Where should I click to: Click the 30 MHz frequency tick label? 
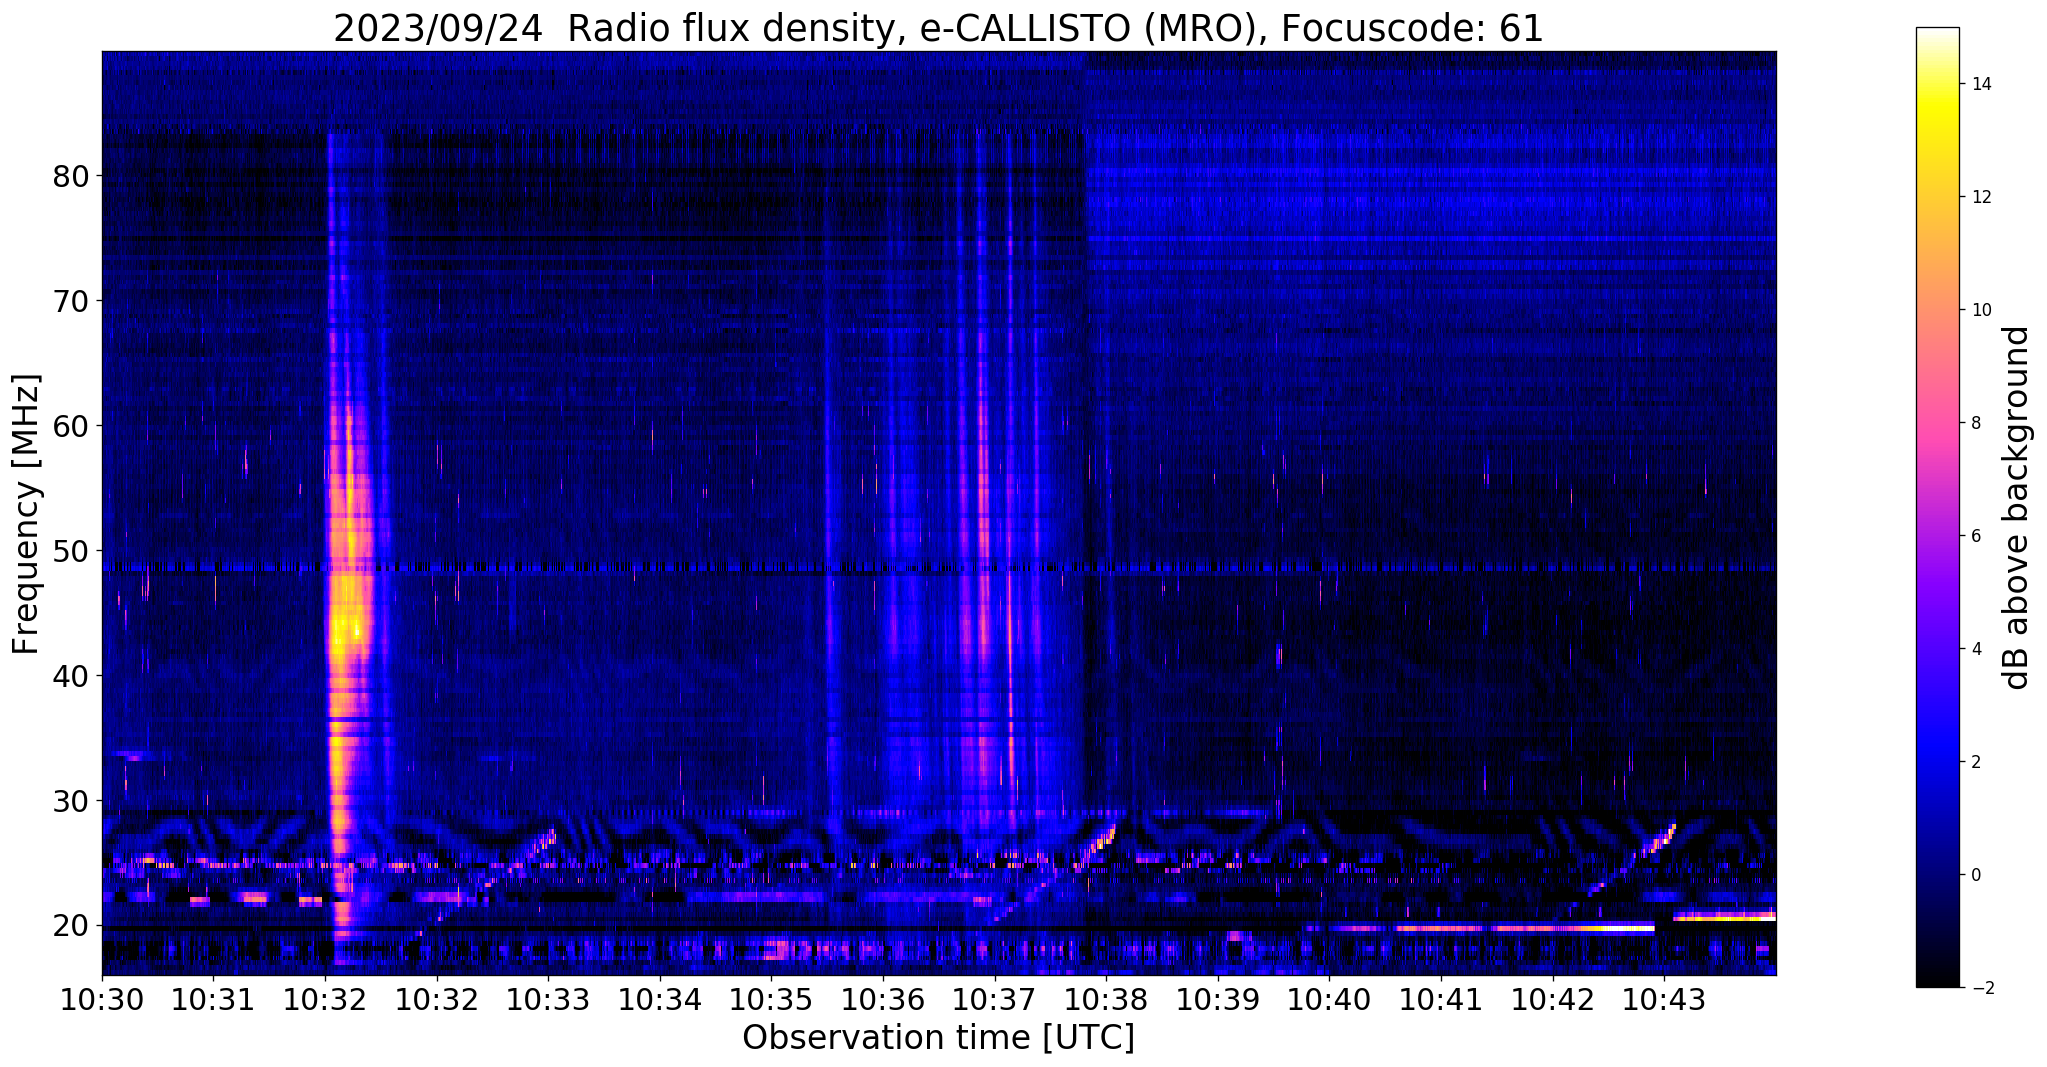pyautogui.click(x=72, y=801)
